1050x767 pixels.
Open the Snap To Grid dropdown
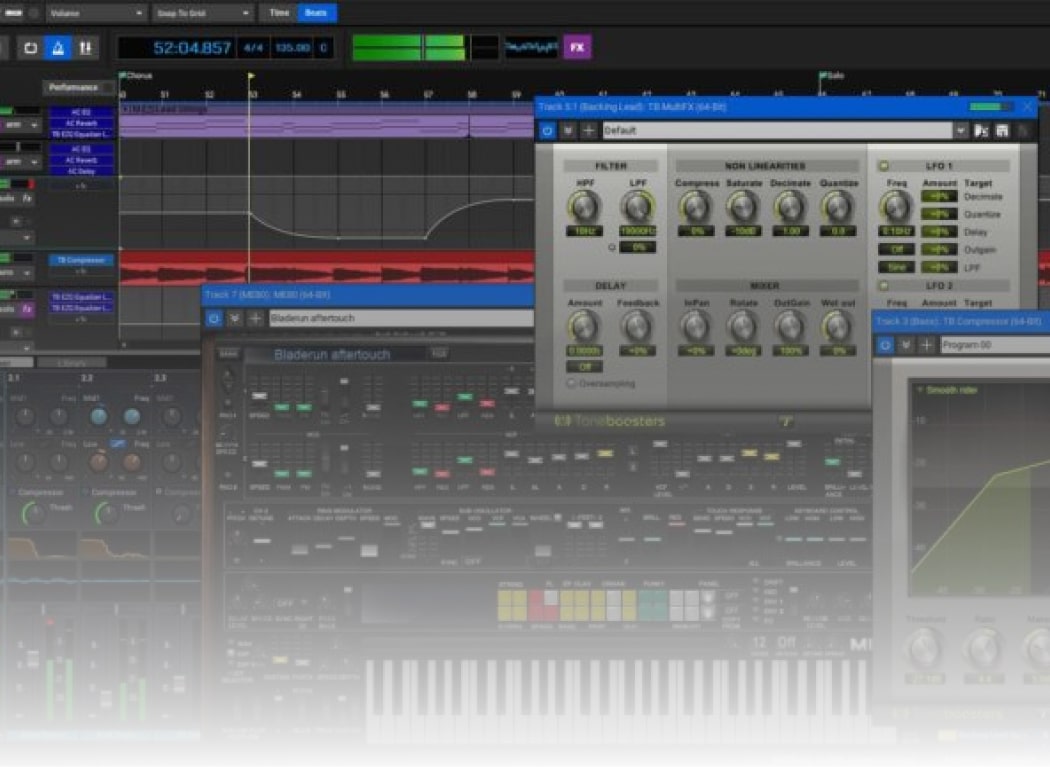click(202, 13)
